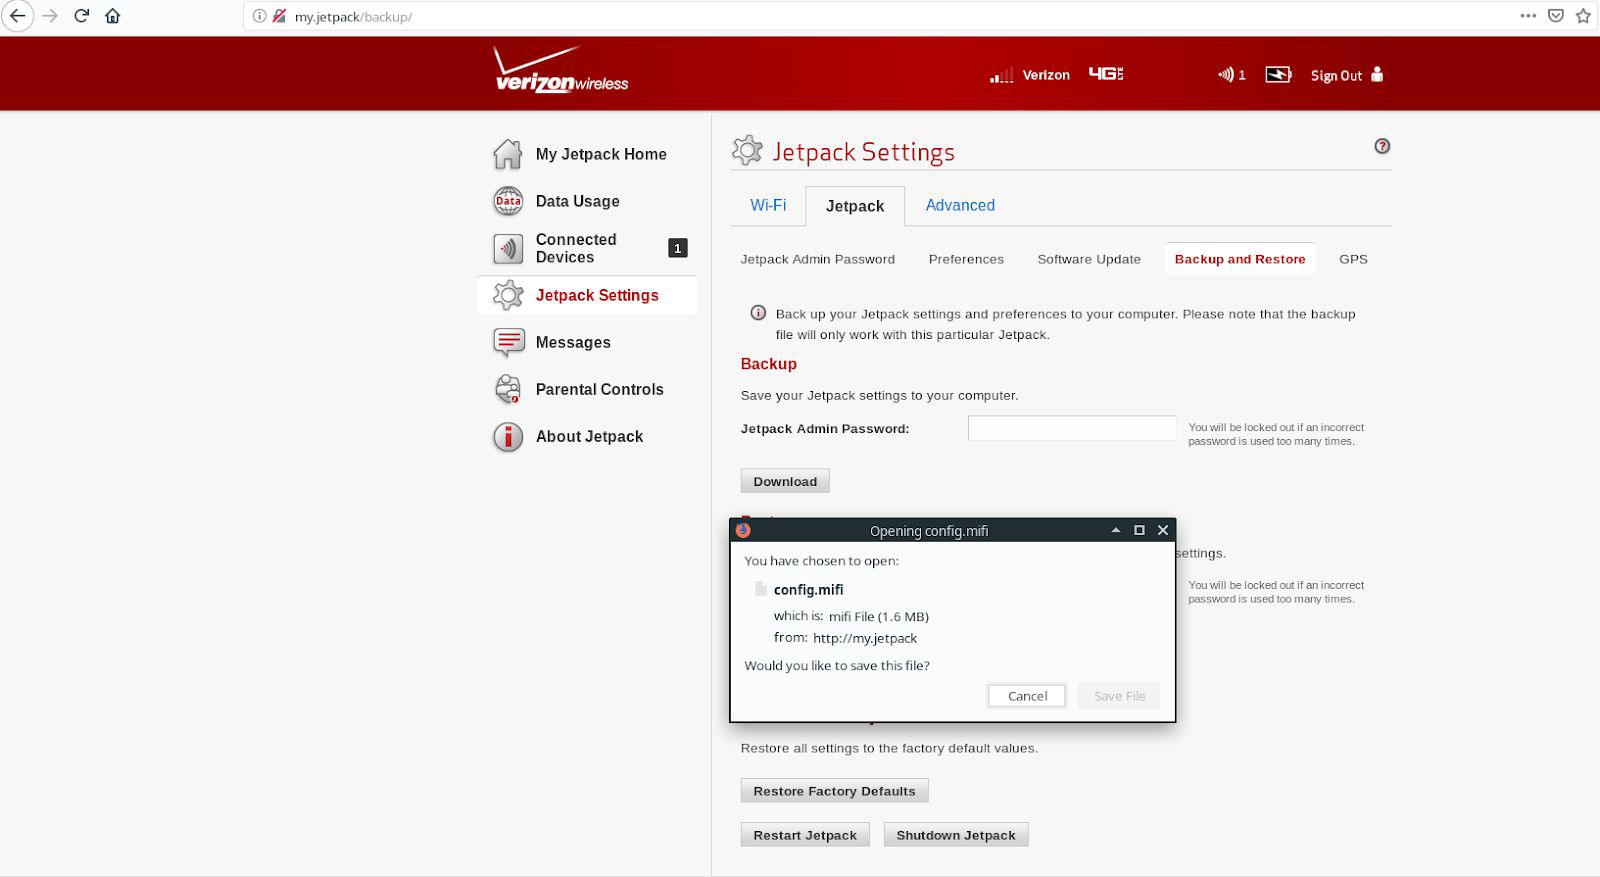Bookmark this page with star icon
This screenshot has height=877, width=1600.
[1583, 16]
